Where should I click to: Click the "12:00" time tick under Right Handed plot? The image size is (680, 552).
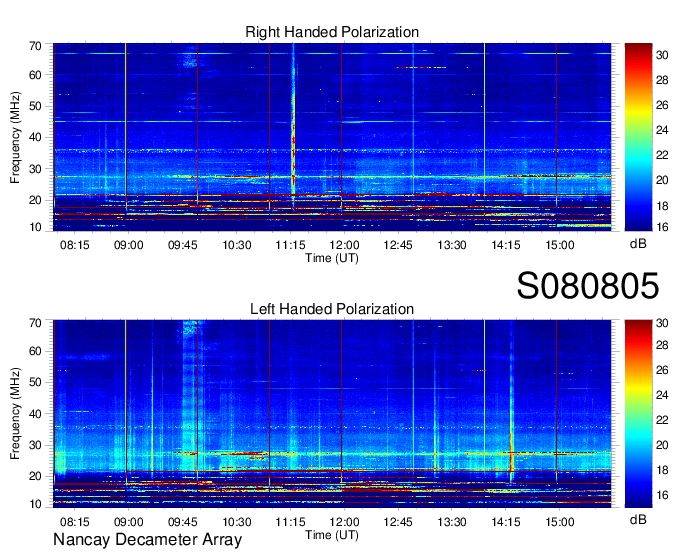coord(344,245)
